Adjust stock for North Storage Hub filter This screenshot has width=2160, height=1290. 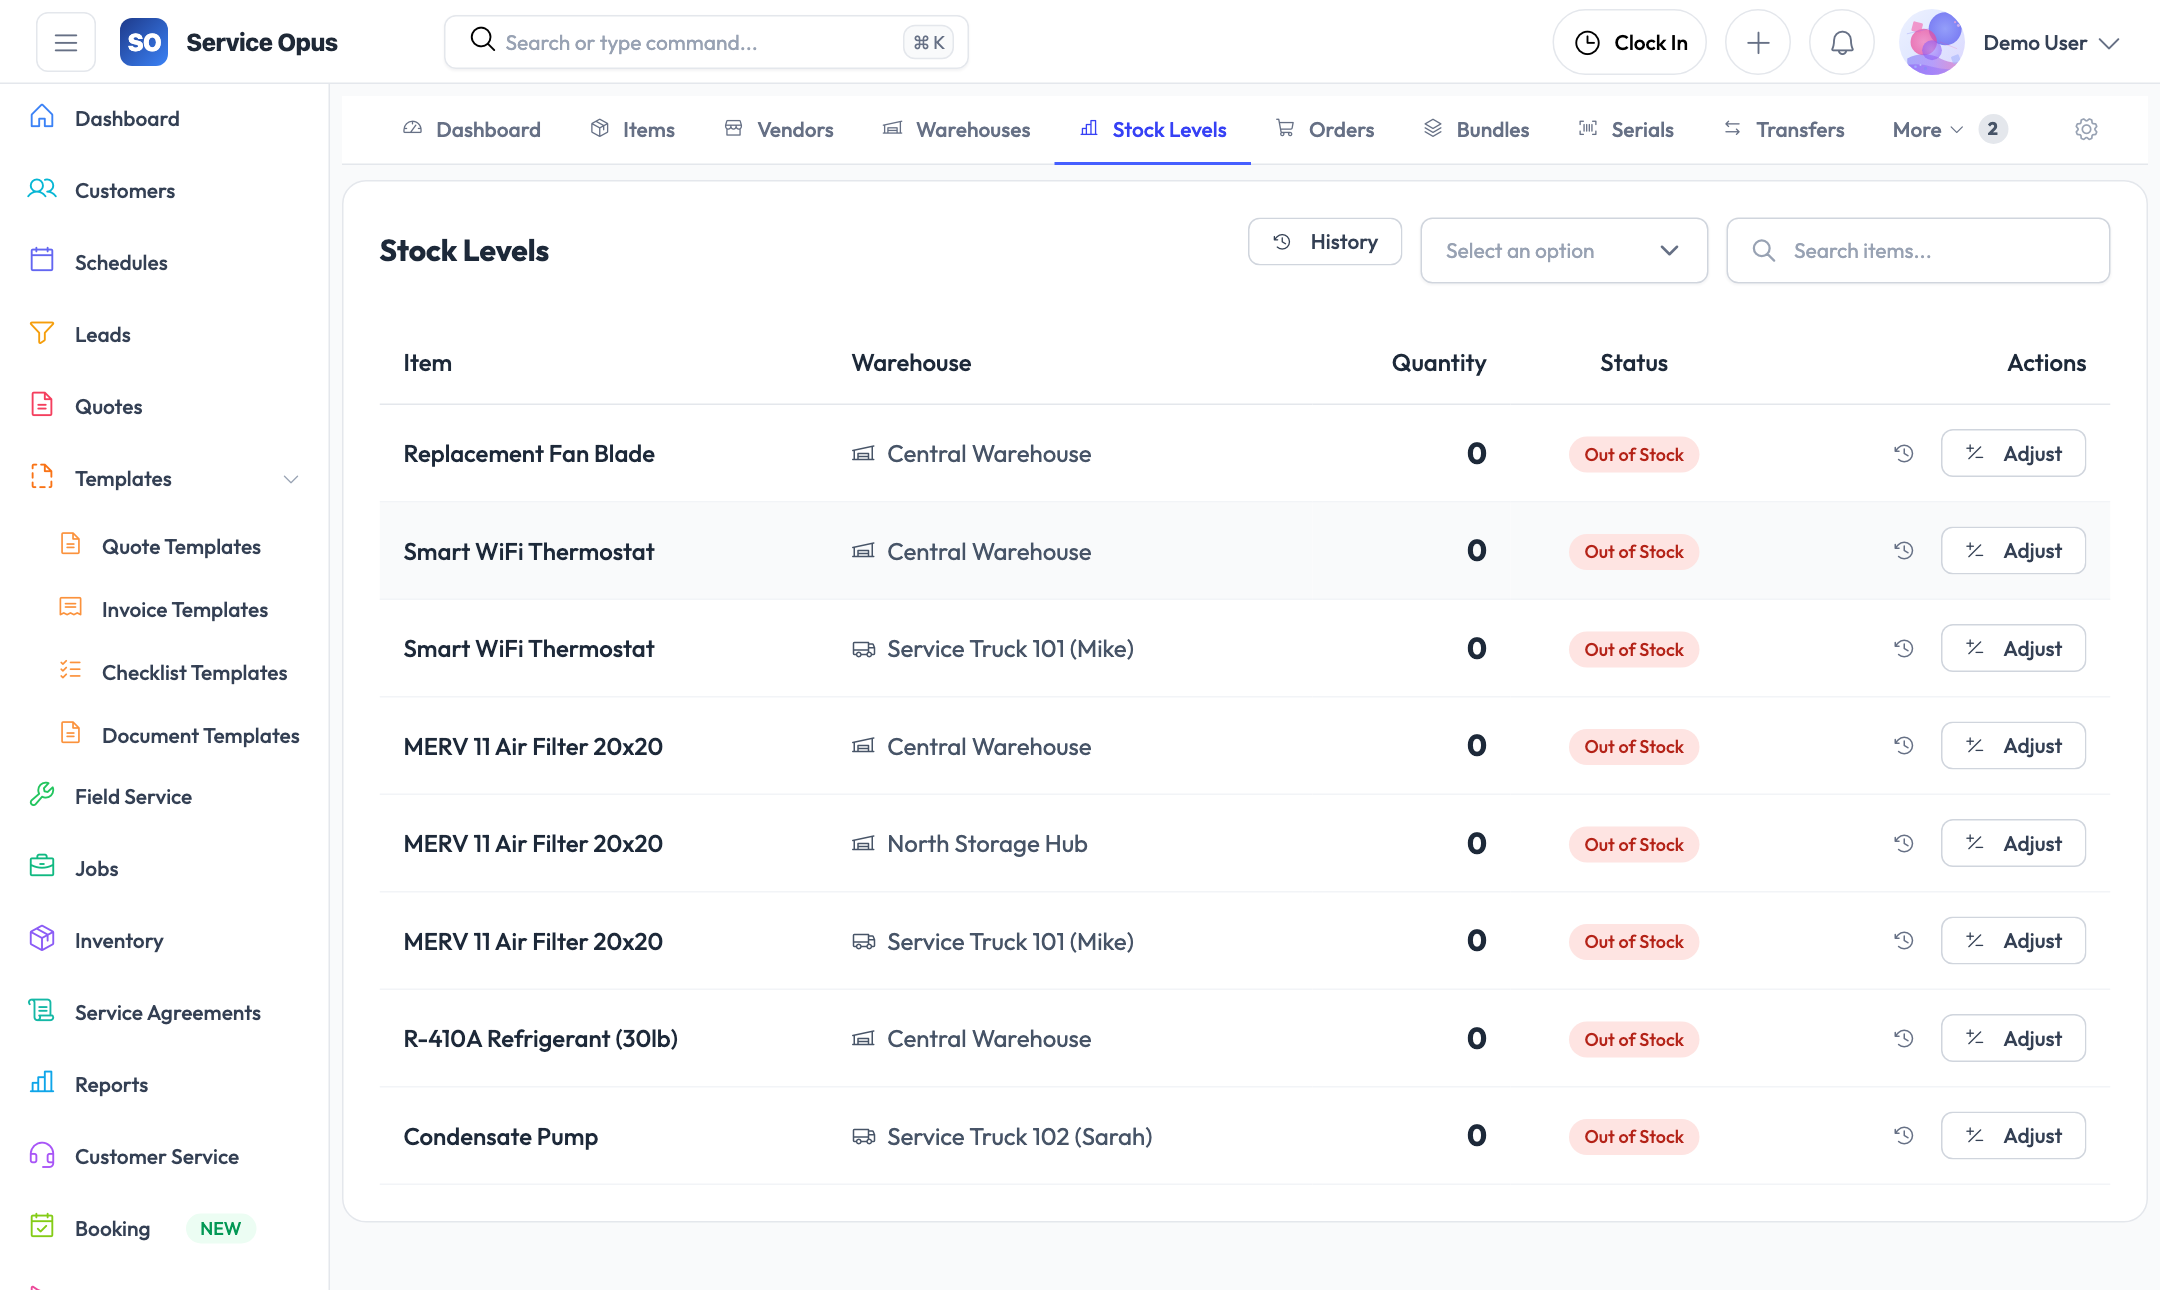pyautogui.click(x=2012, y=844)
